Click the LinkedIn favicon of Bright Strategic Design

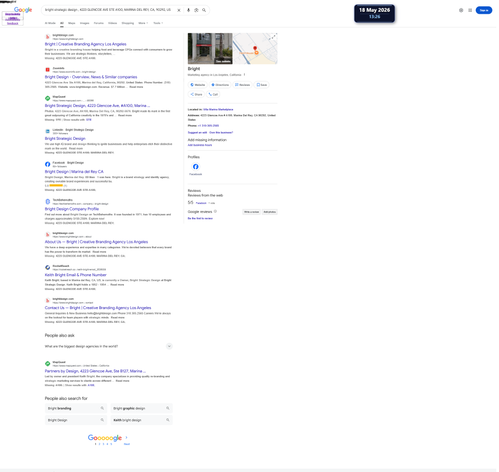[48, 132]
